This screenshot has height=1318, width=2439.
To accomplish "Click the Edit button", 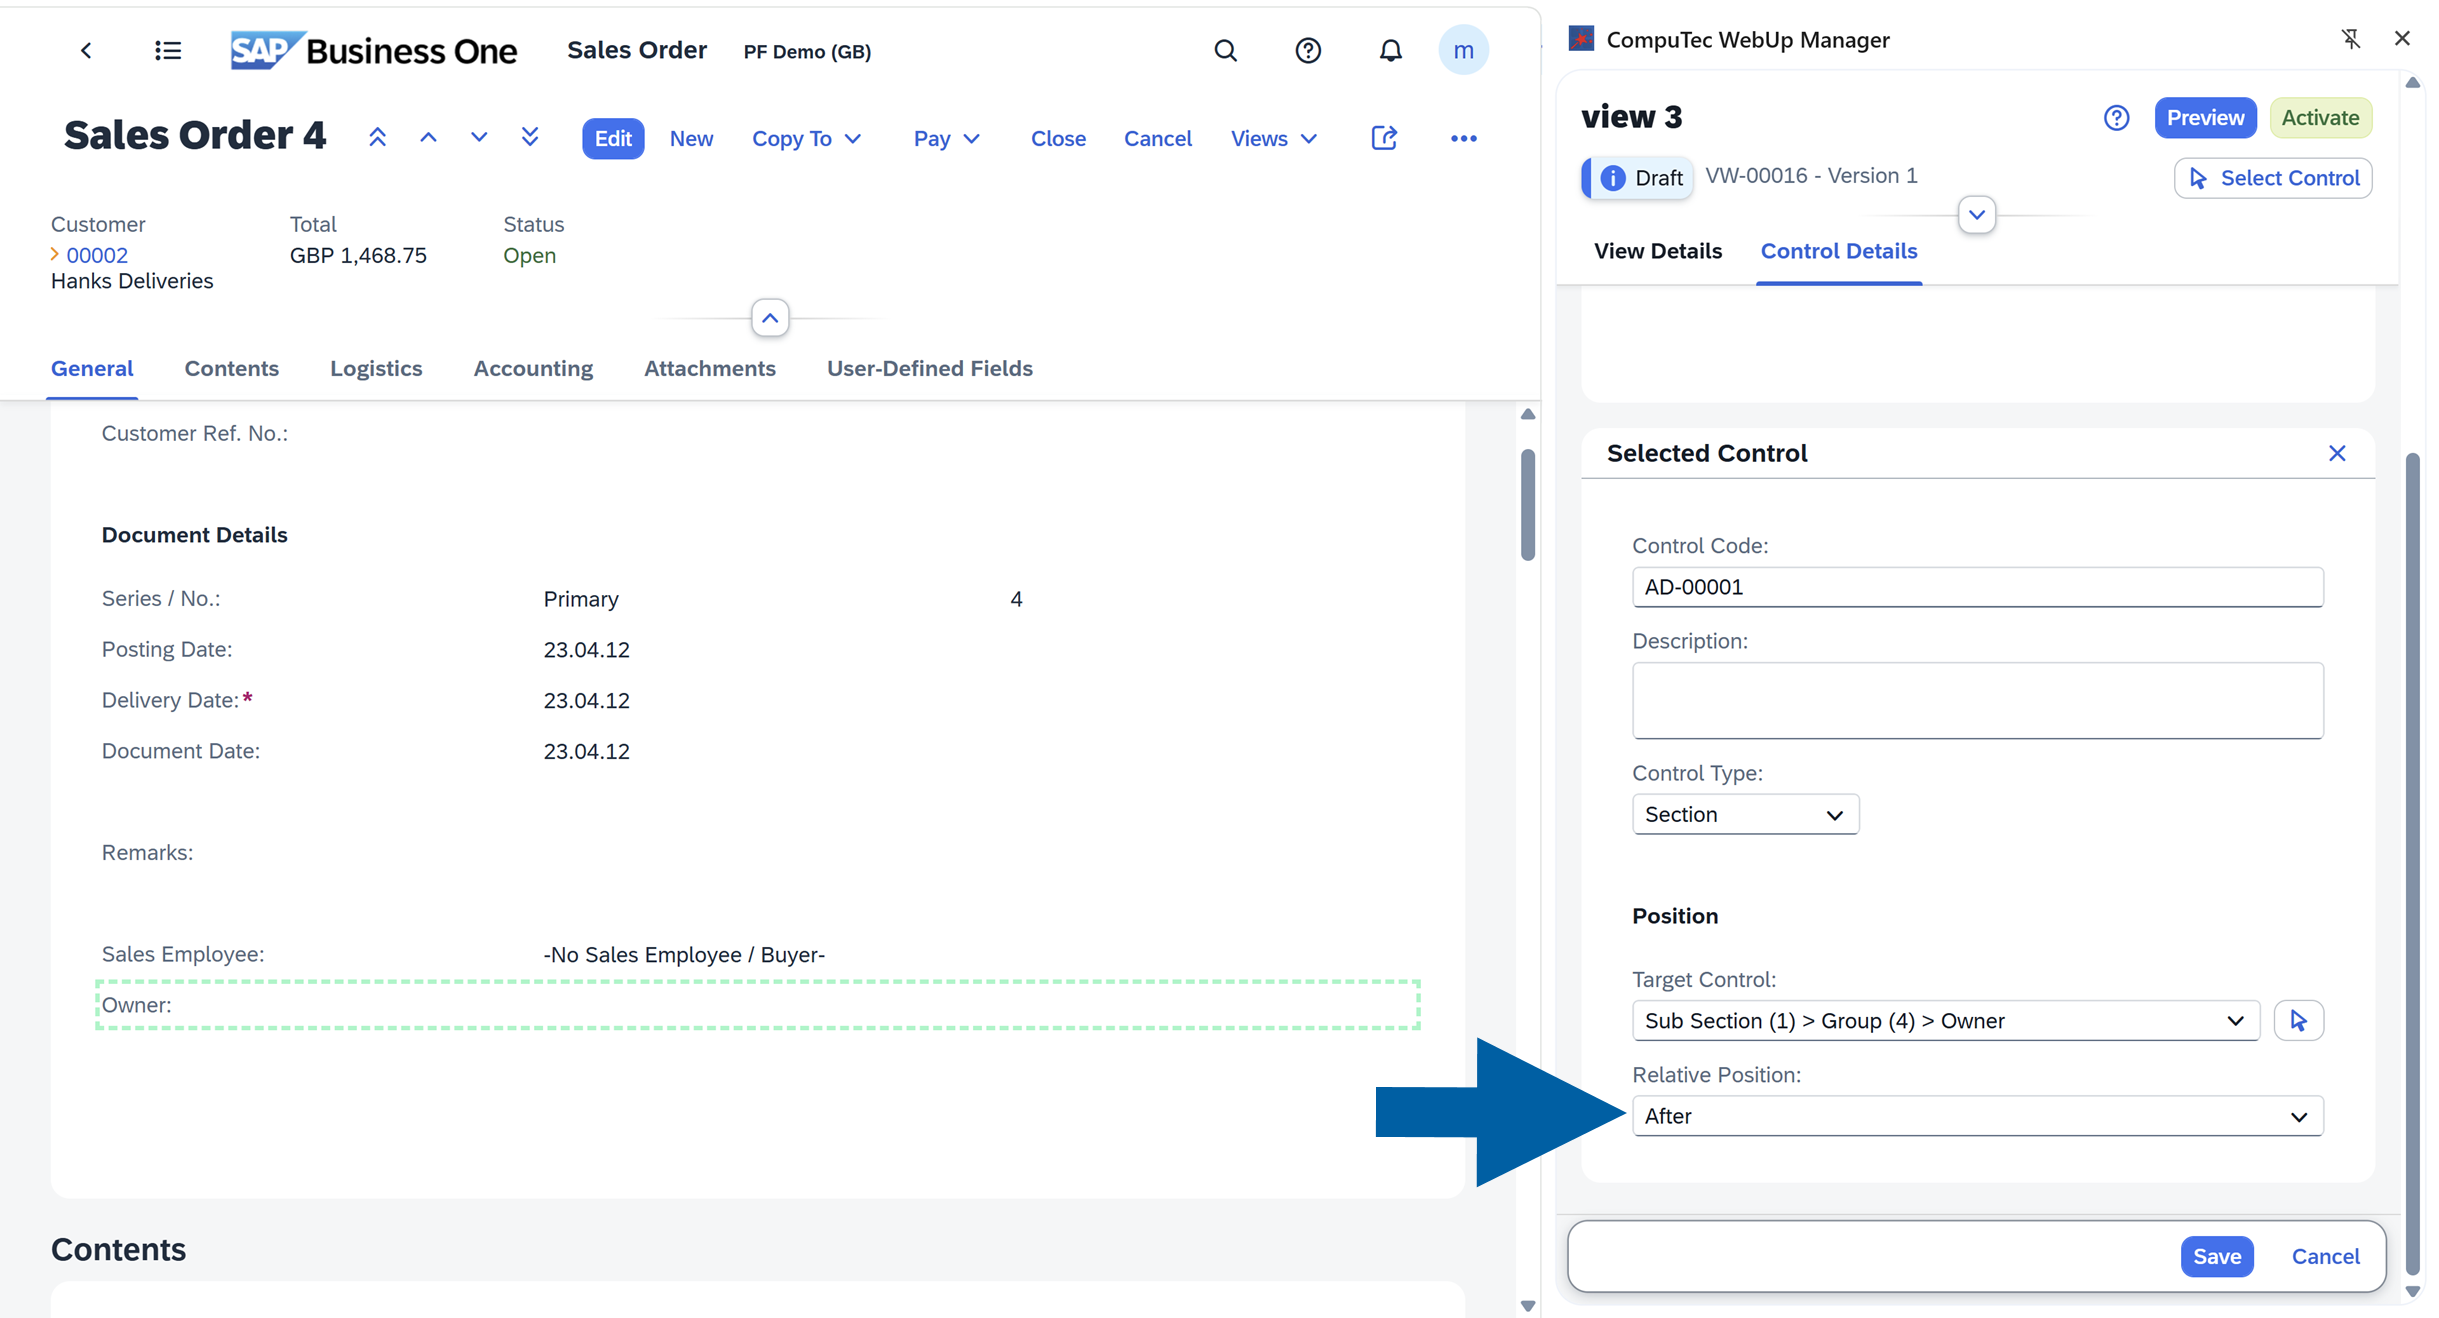I will (613, 139).
